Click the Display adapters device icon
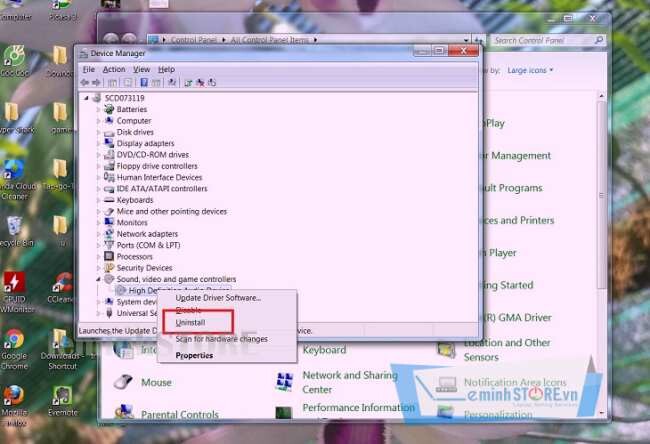The image size is (650, 444). click(109, 144)
